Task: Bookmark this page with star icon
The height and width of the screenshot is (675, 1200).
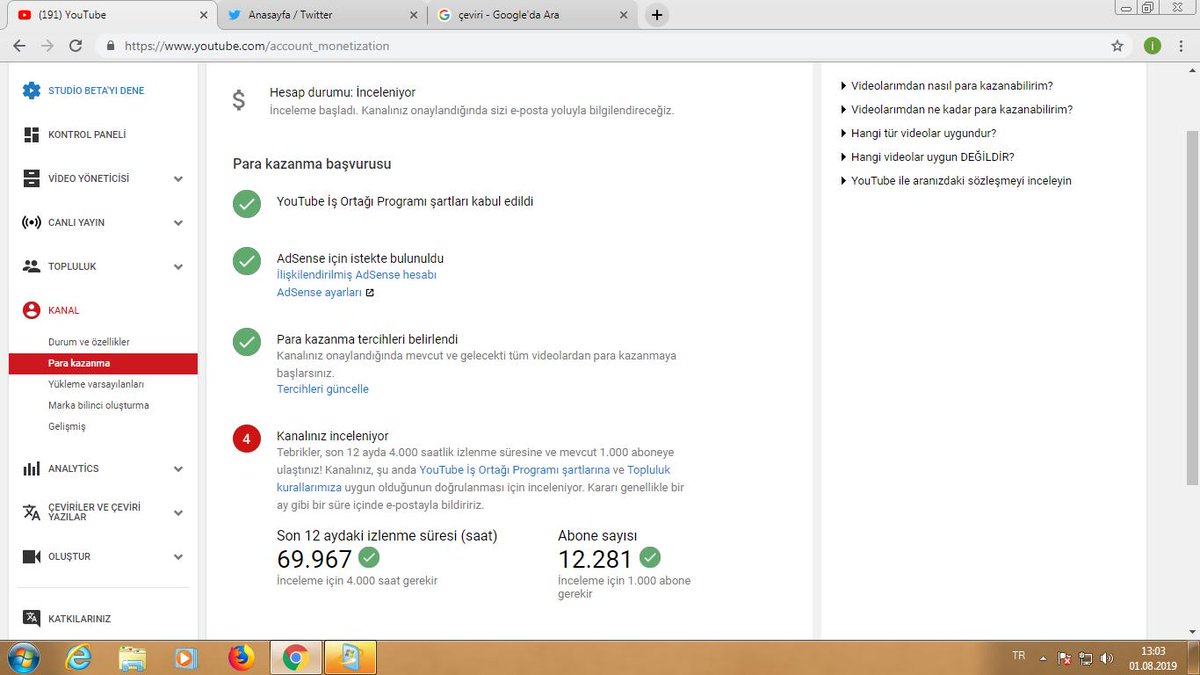Action: point(1117,46)
